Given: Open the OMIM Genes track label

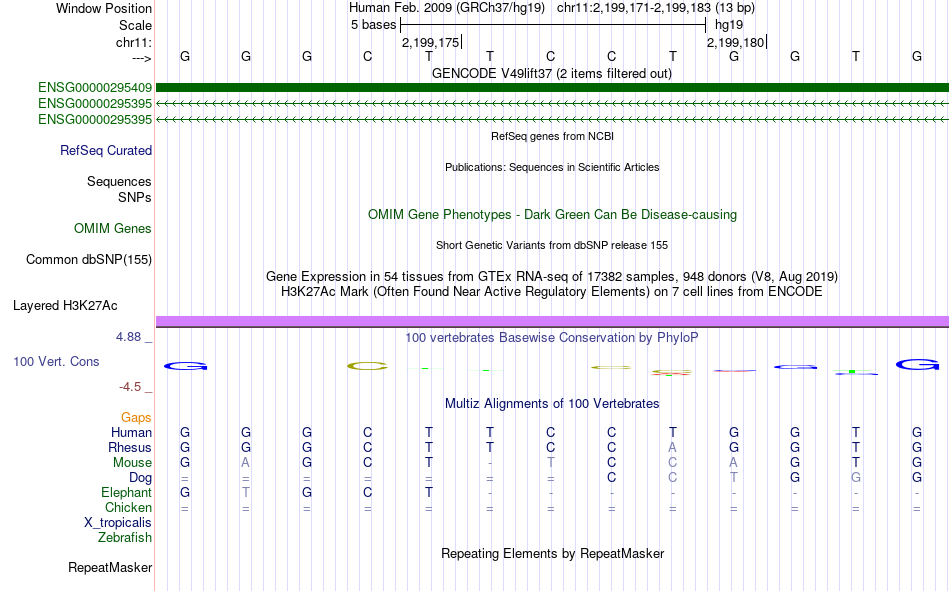Looking at the screenshot, I should click(x=113, y=229).
